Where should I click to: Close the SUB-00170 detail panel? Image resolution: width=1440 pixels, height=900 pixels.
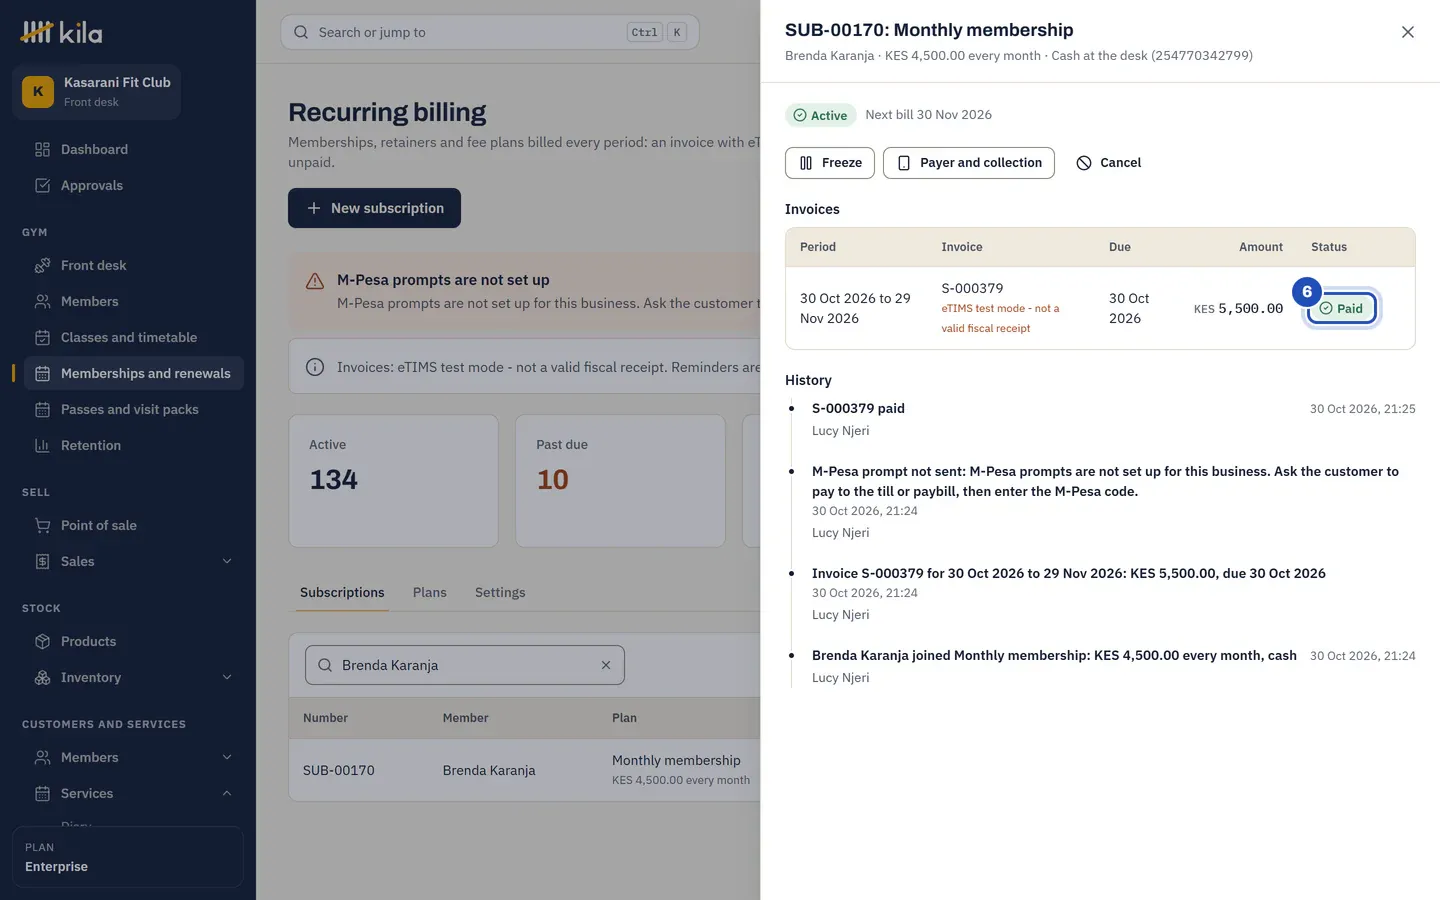(1407, 32)
